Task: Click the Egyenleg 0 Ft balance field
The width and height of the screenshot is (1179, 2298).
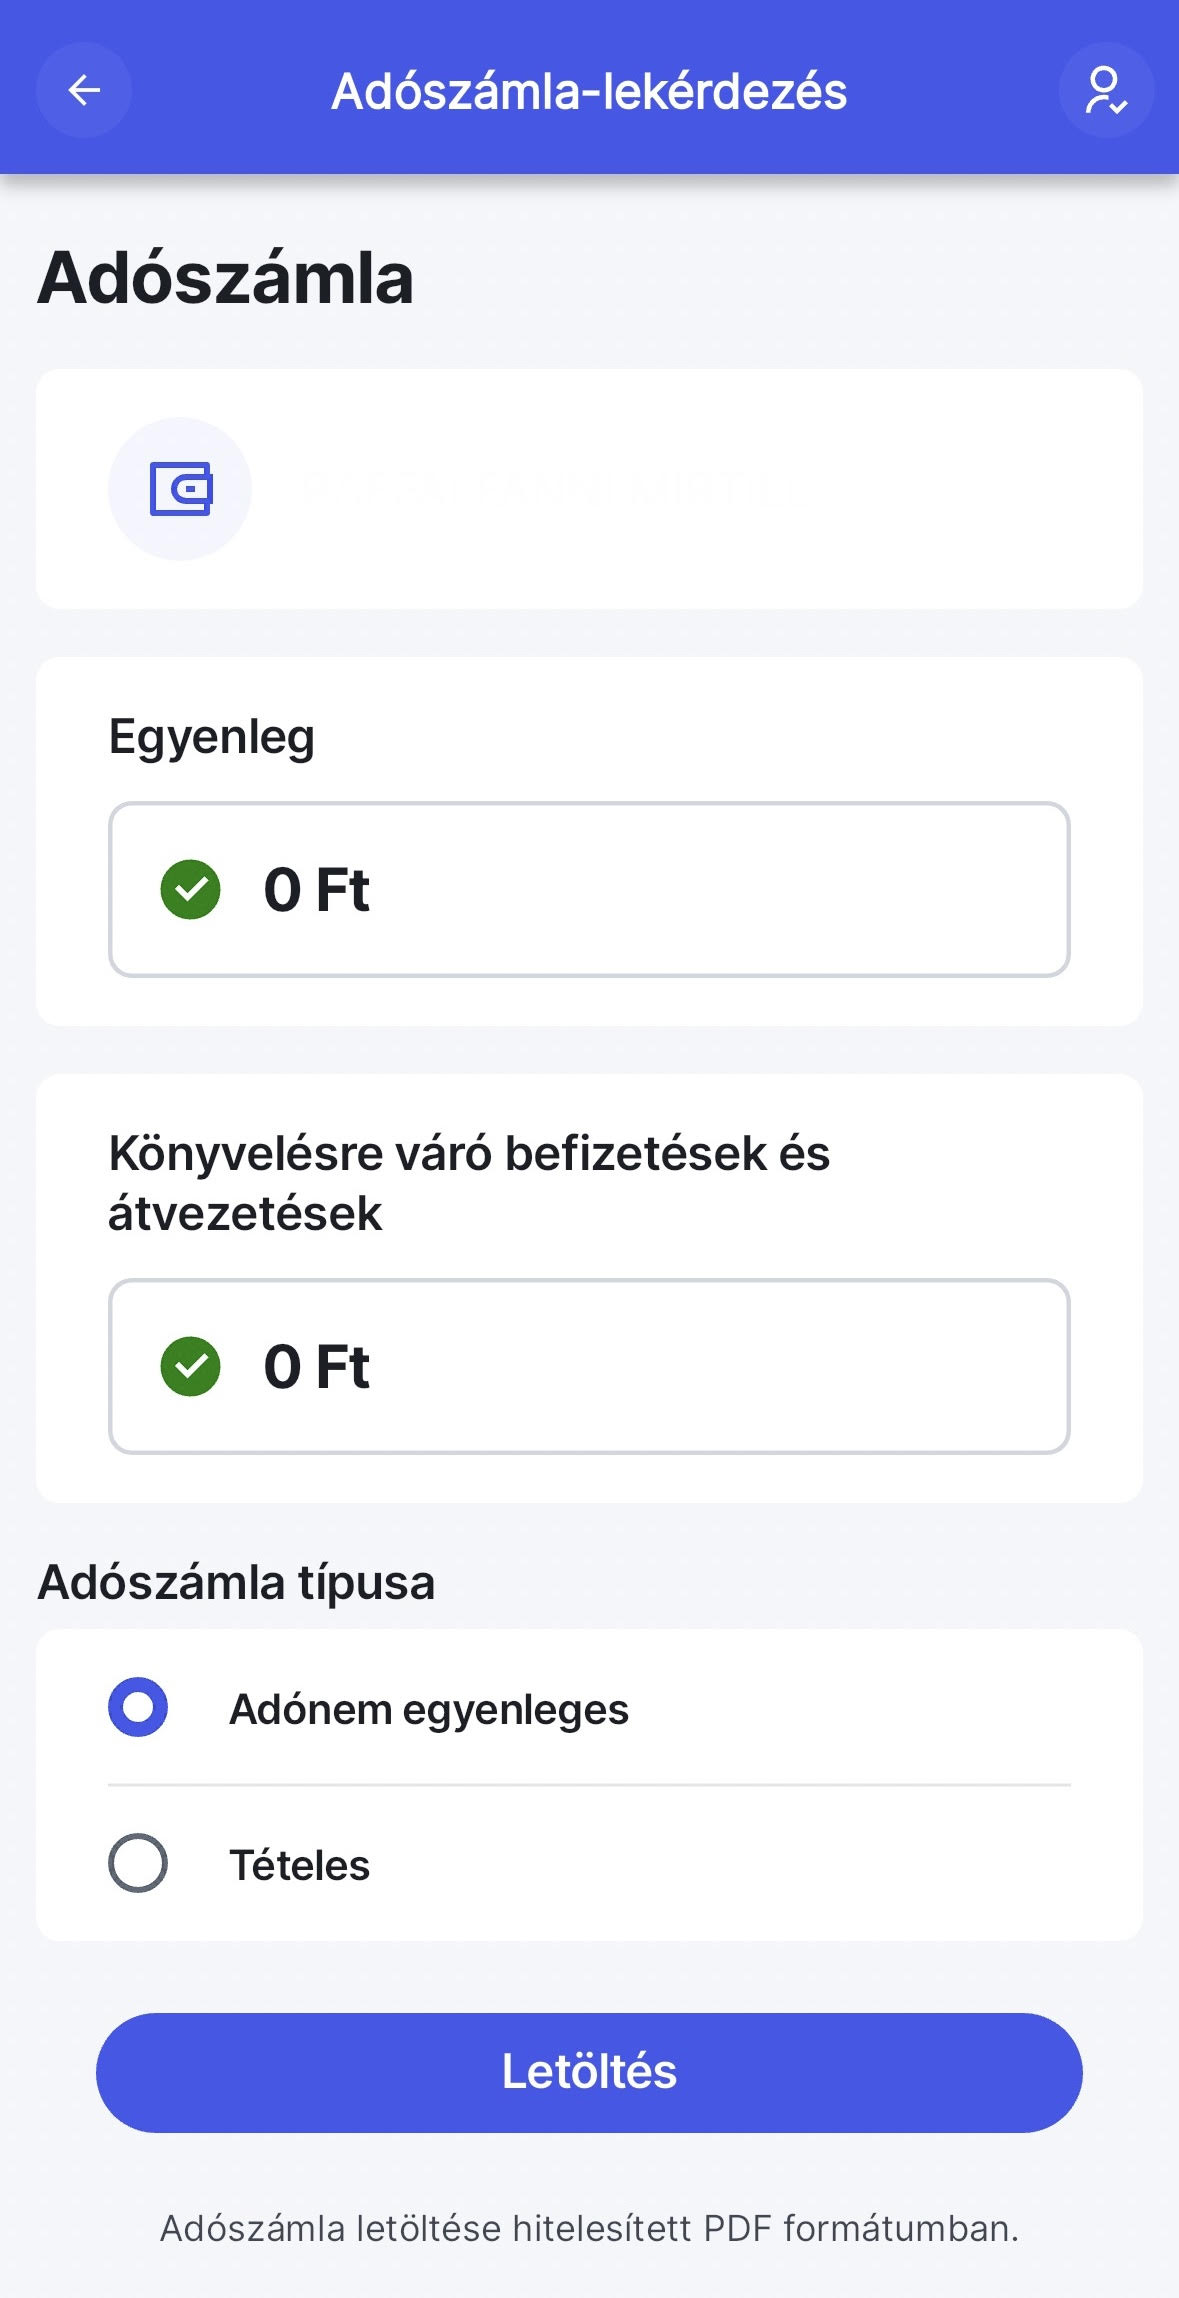Action: pos(589,889)
